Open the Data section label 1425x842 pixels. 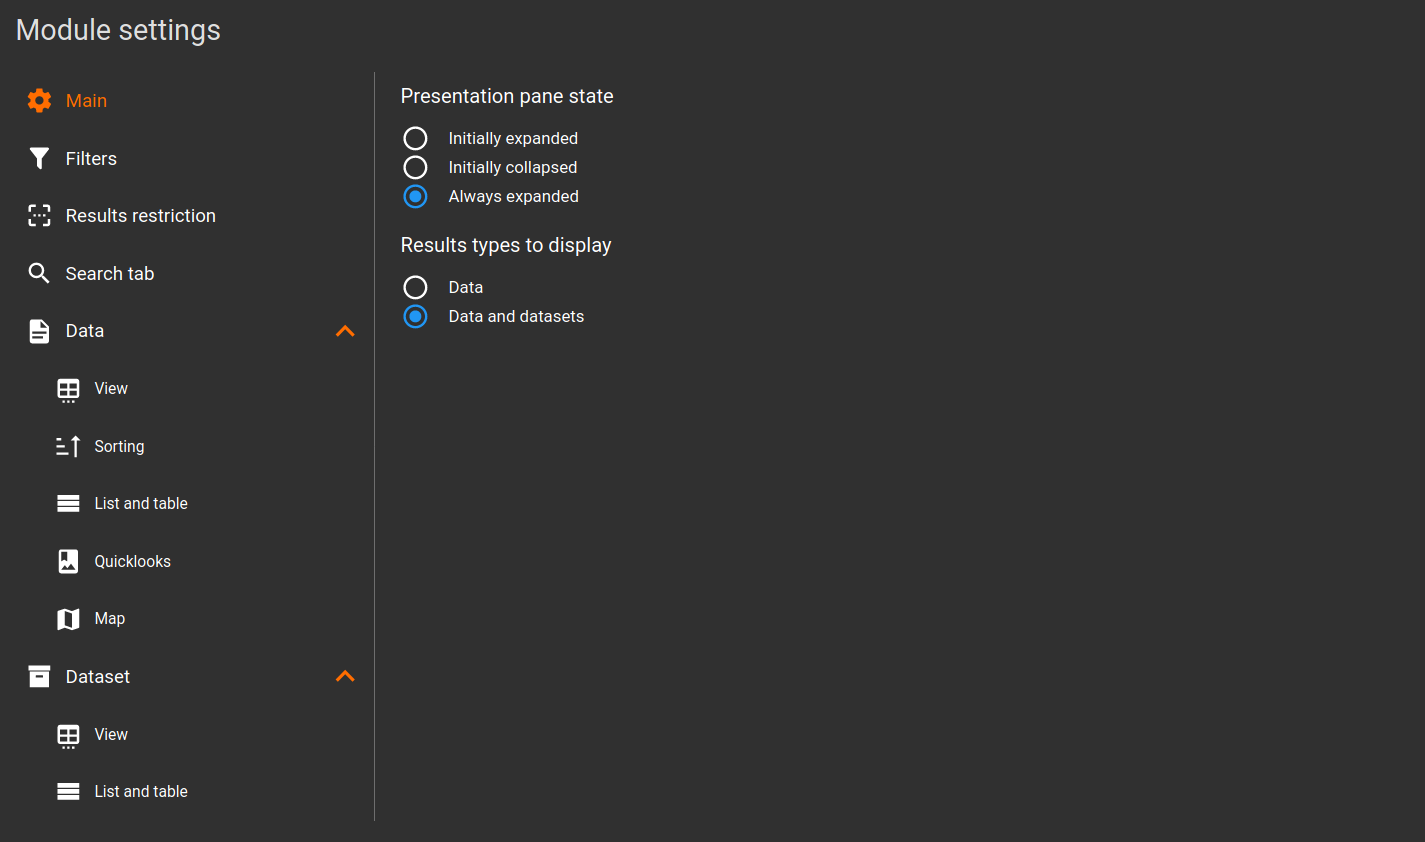85,331
